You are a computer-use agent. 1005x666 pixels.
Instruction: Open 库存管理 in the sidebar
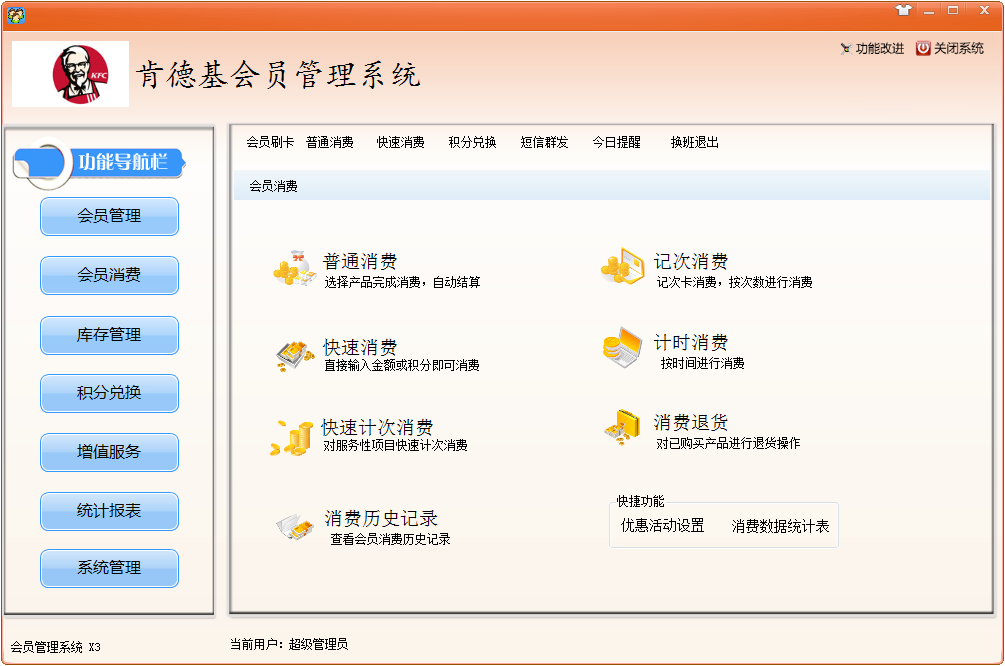(110, 335)
